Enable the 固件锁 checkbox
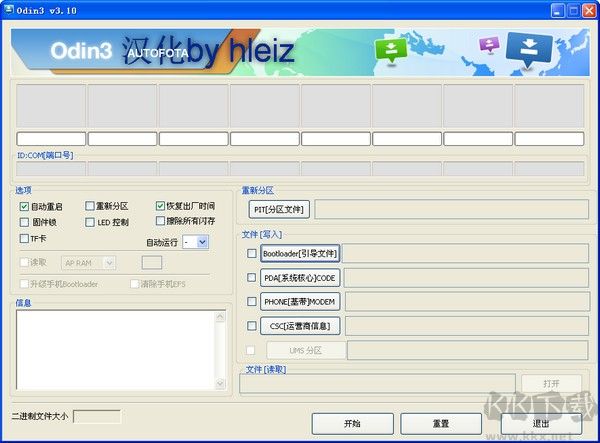 point(24,222)
